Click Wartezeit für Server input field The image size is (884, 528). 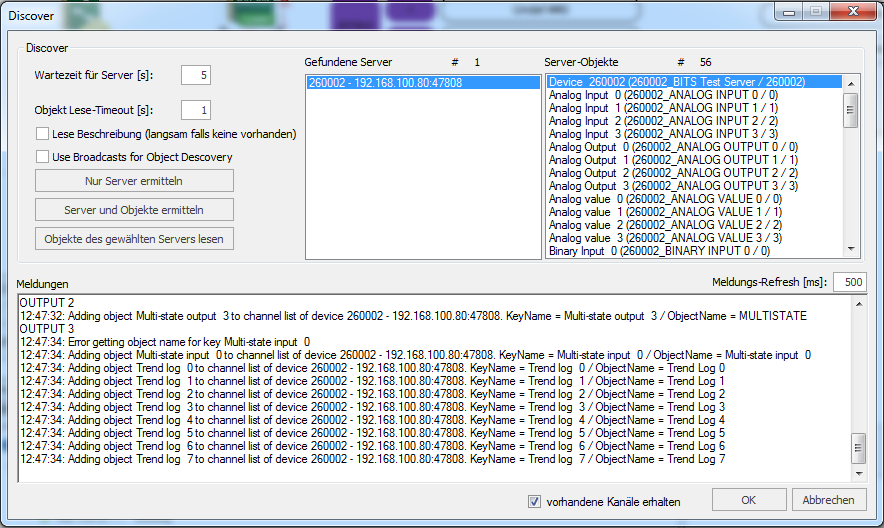tap(196, 75)
